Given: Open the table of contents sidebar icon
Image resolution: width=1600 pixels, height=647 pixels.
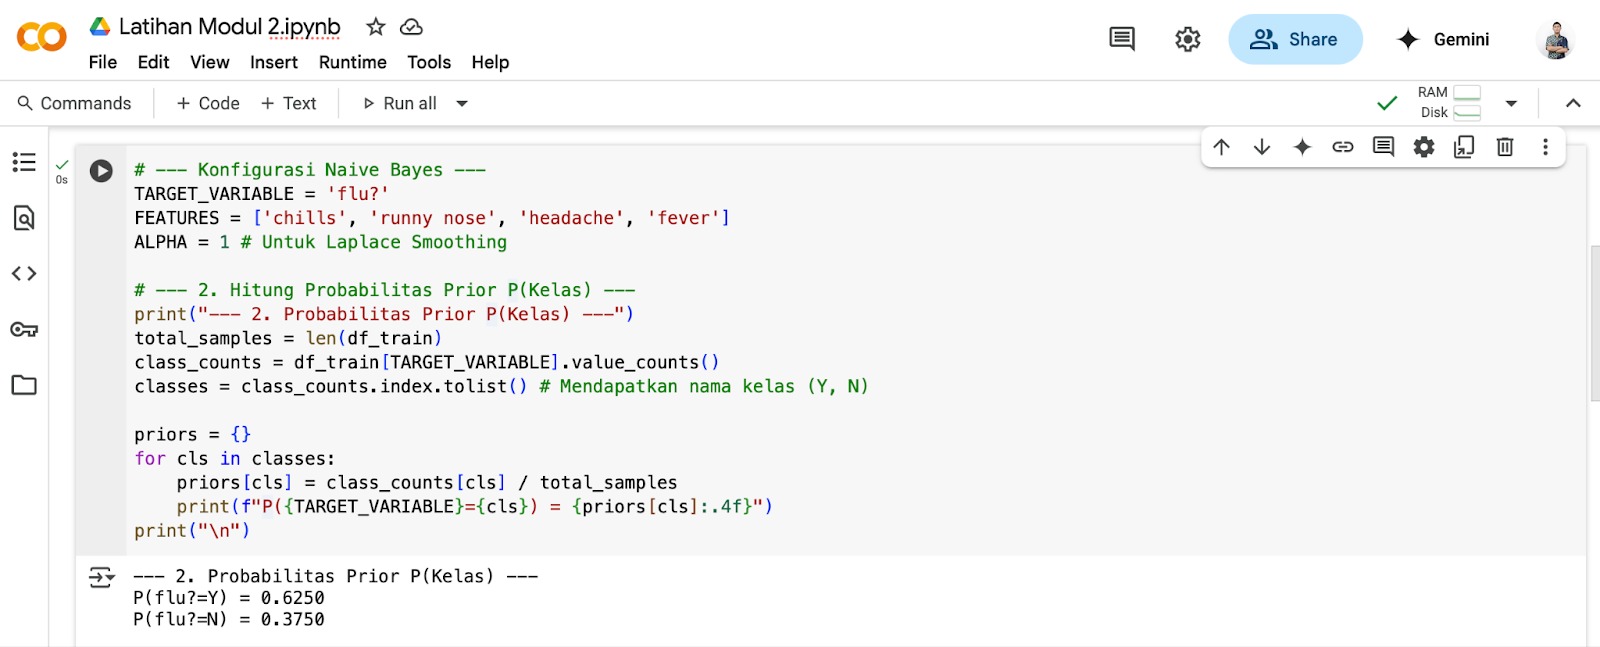Looking at the screenshot, I should [x=24, y=162].
